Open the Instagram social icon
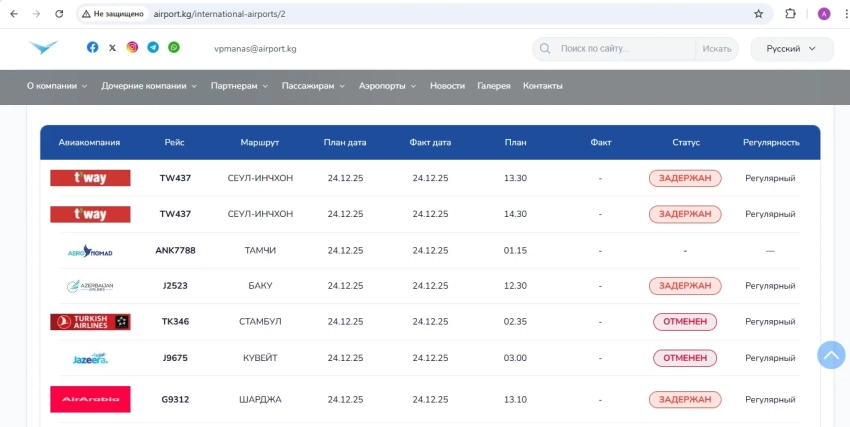 click(132, 48)
